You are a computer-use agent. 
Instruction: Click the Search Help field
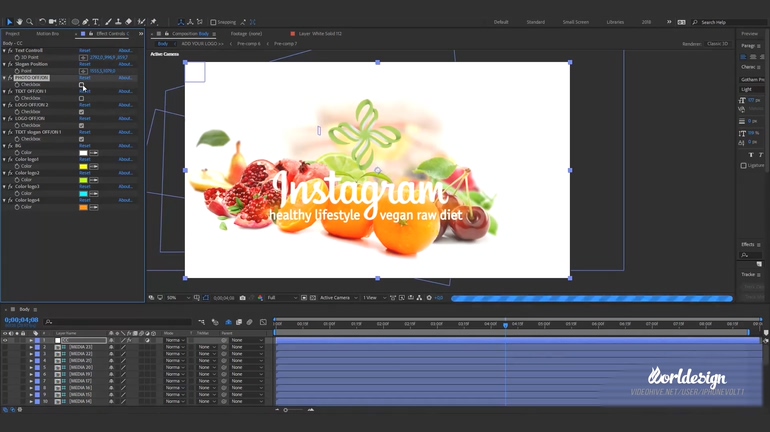click(x=730, y=22)
